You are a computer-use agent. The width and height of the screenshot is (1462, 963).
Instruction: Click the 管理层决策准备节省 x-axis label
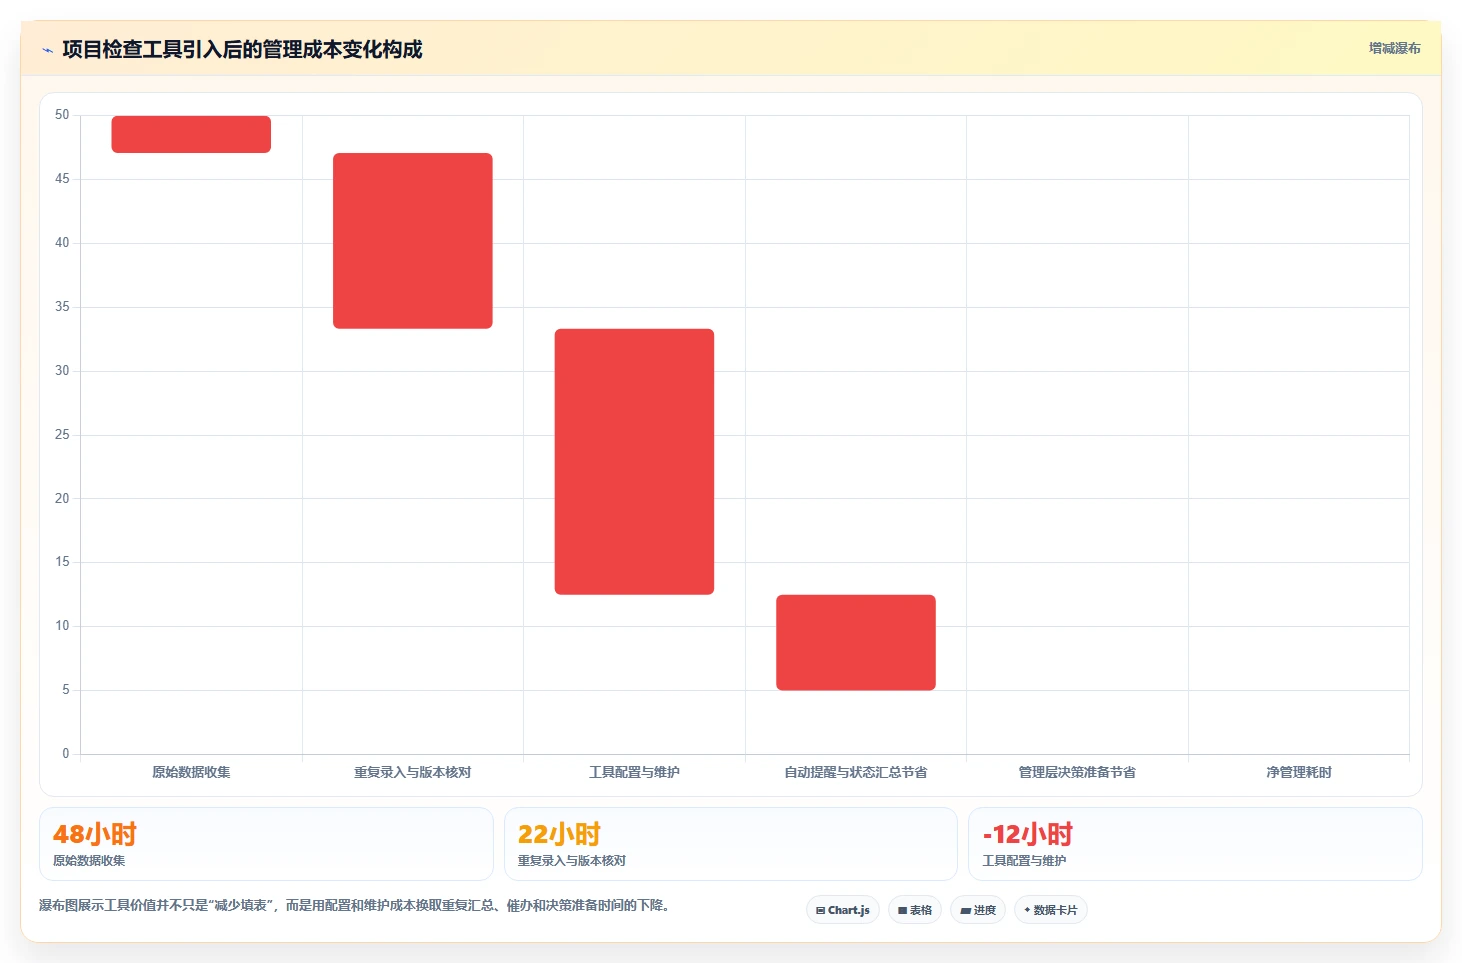(x=1077, y=772)
